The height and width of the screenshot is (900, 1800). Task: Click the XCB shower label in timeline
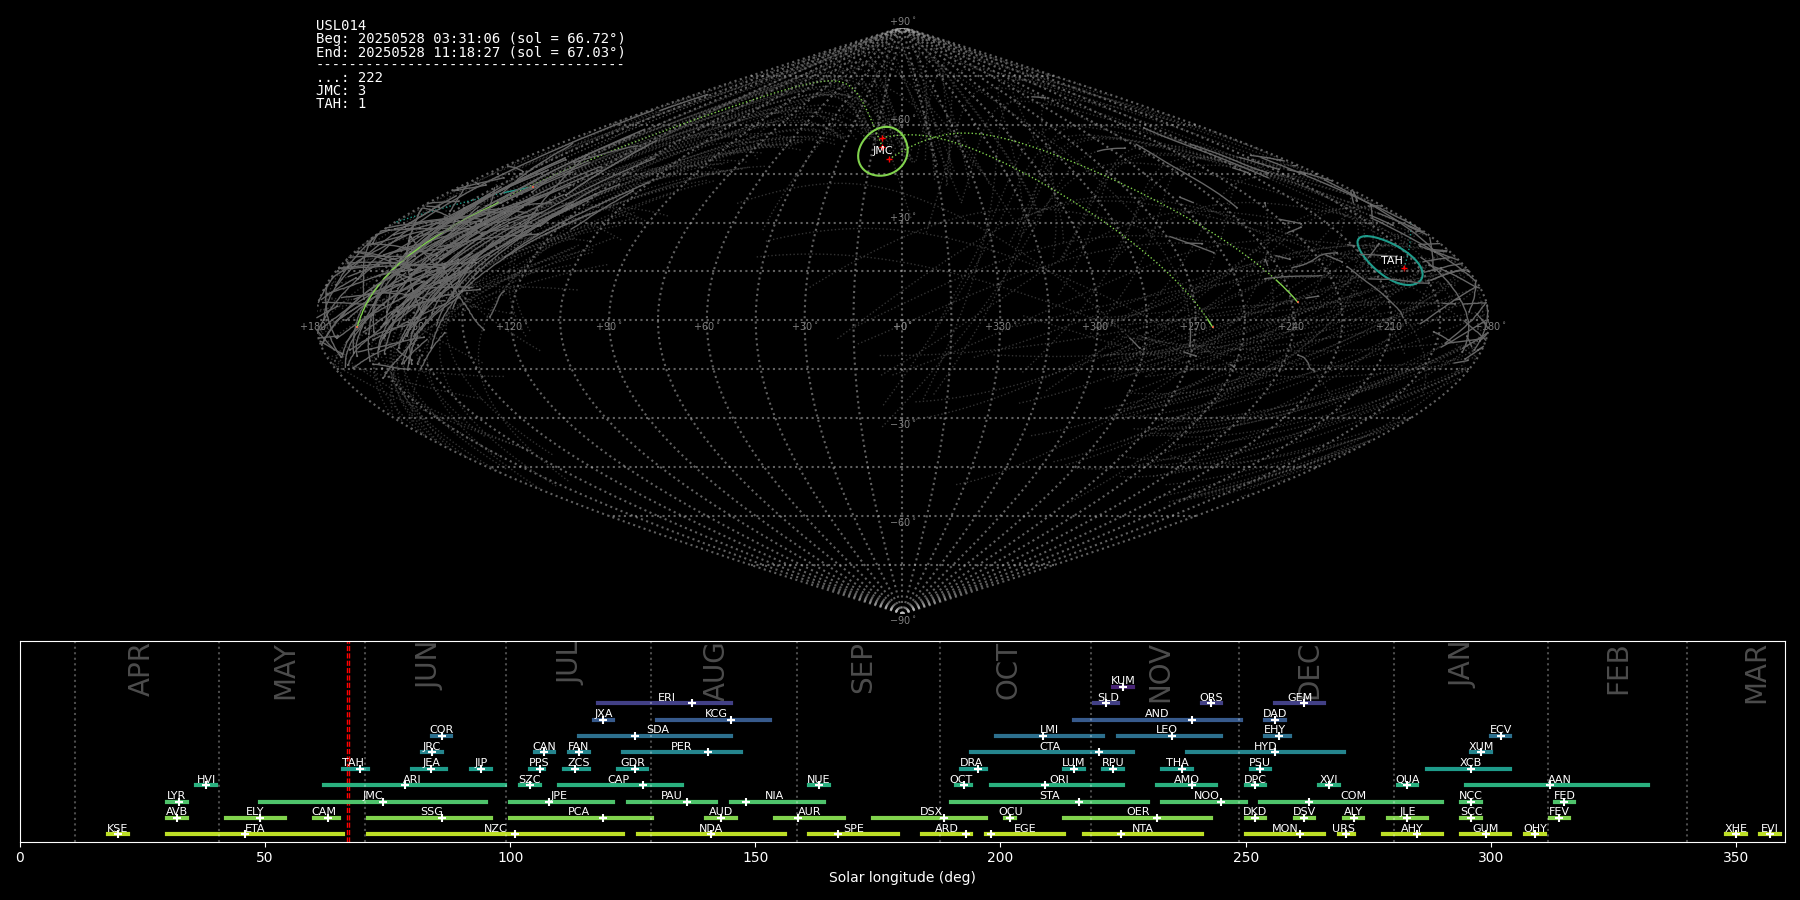click(1470, 763)
